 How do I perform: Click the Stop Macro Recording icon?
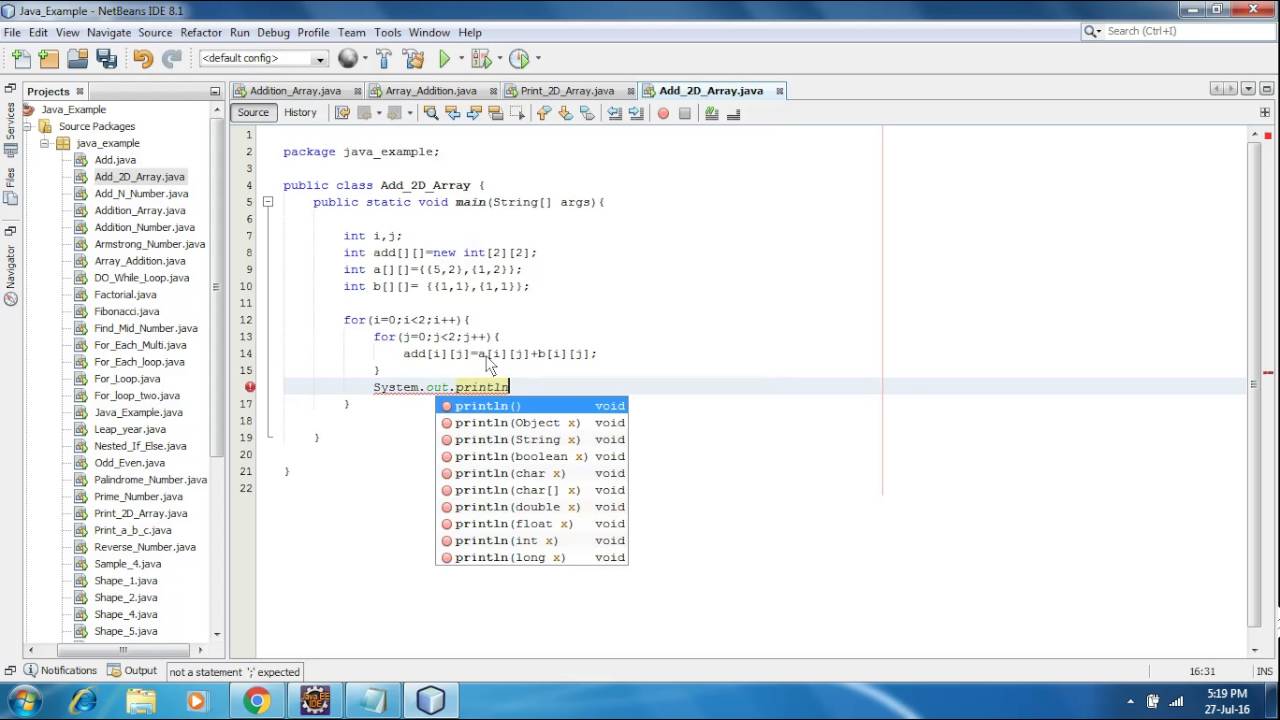685,113
